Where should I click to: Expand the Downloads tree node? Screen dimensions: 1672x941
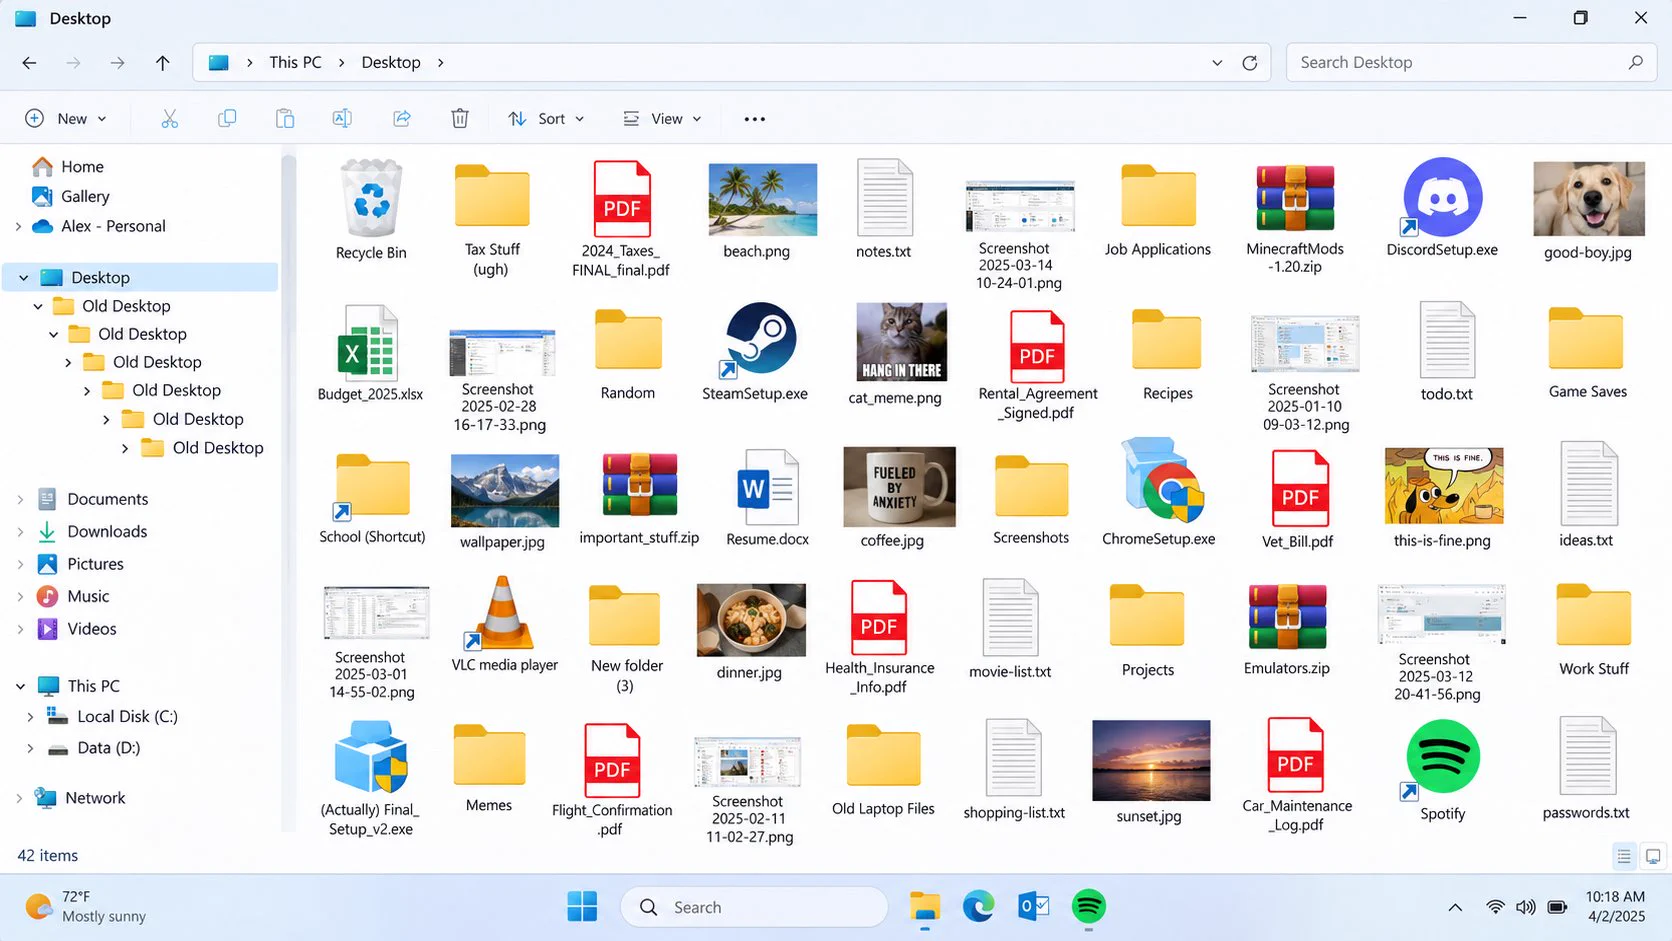pyautogui.click(x=19, y=532)
